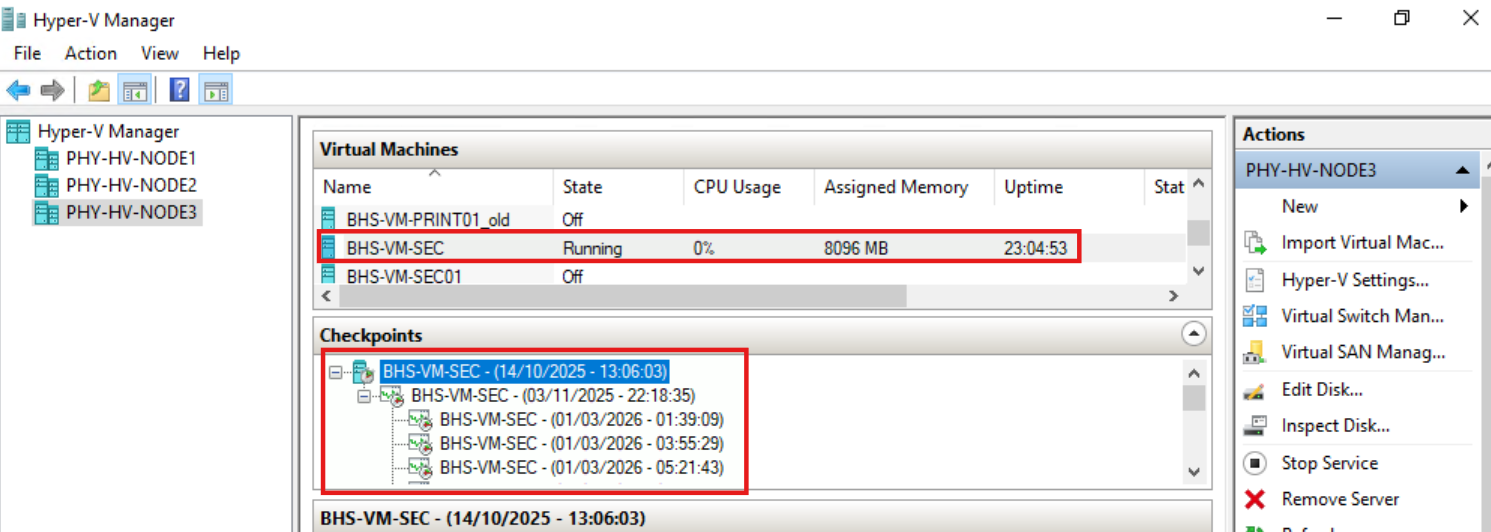Click the Edit Disk action icon
Screen dimensions: 1491x532
pyautogui.click(x=1255, y=390)
